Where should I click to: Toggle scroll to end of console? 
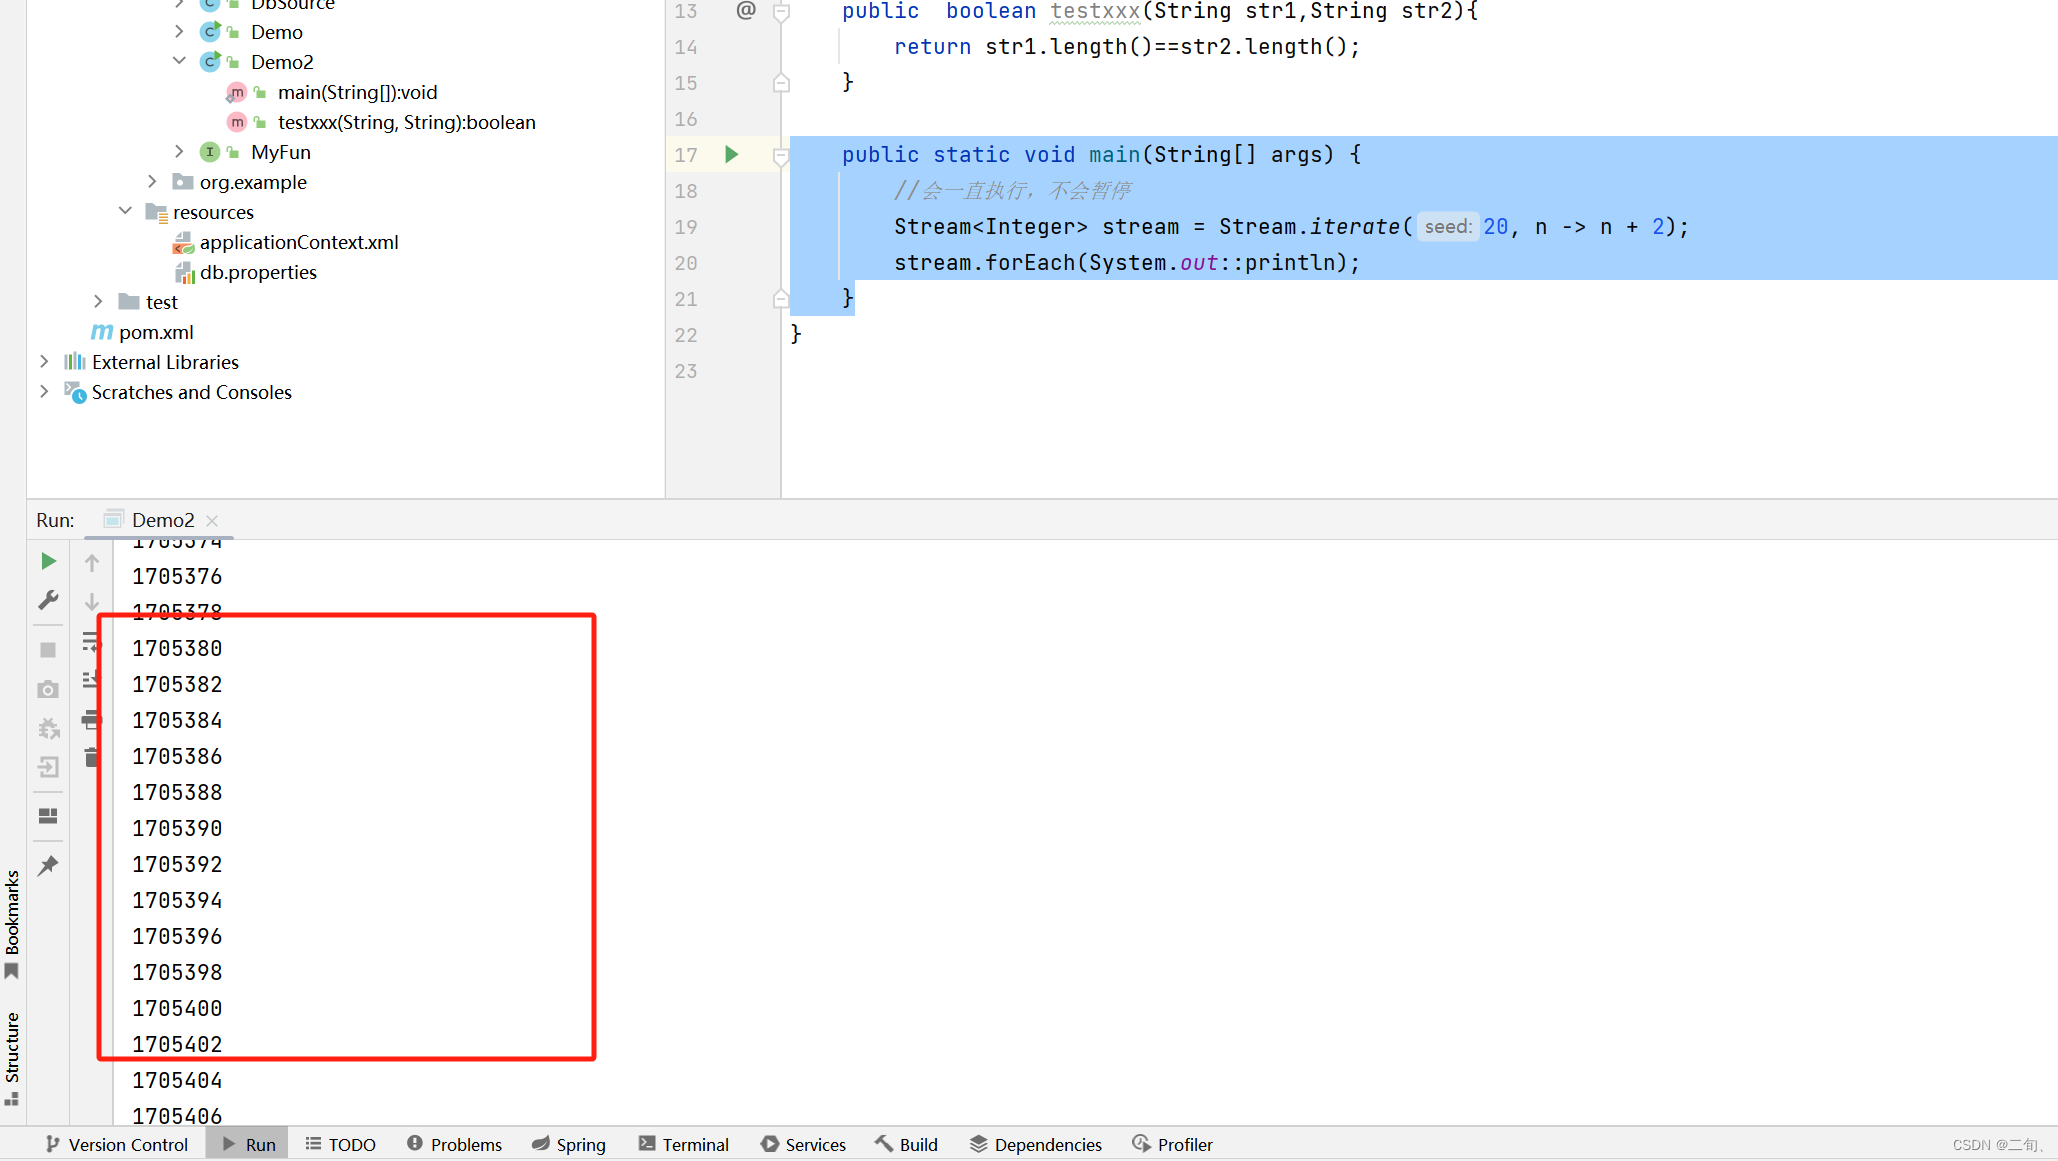coord(91,680)
